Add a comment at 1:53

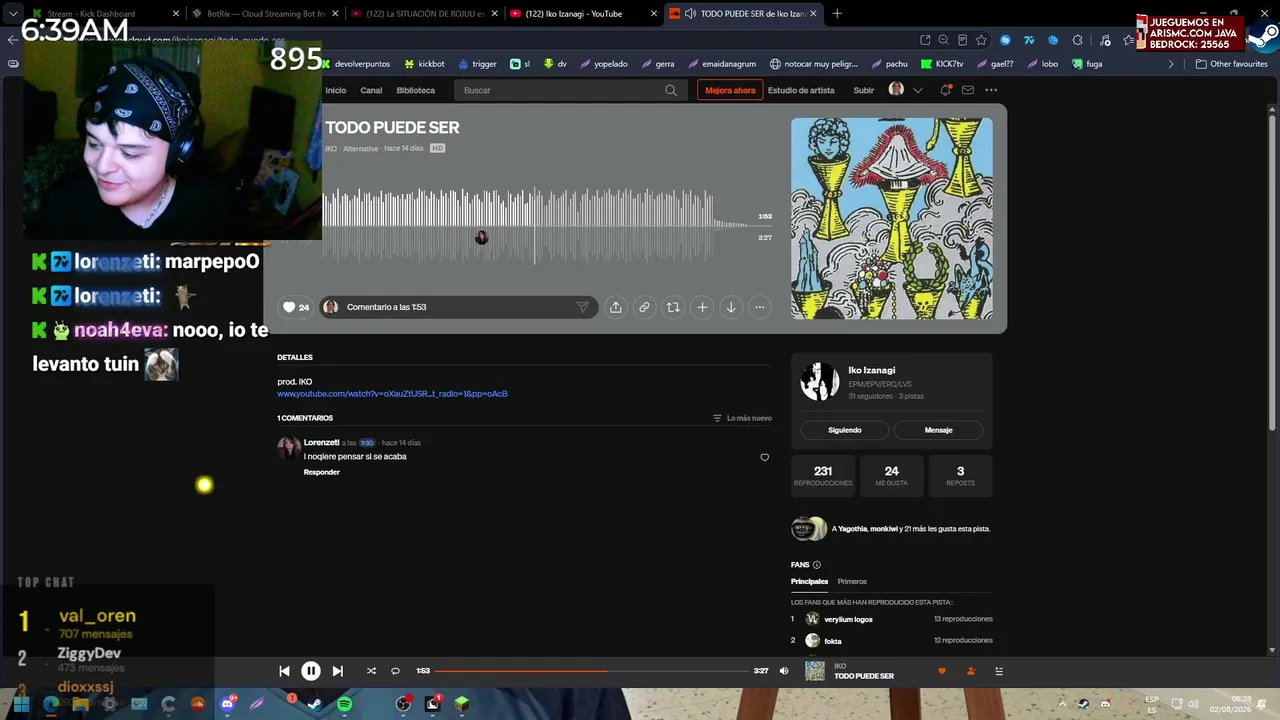pyautogui.click(x=458, y=307)
